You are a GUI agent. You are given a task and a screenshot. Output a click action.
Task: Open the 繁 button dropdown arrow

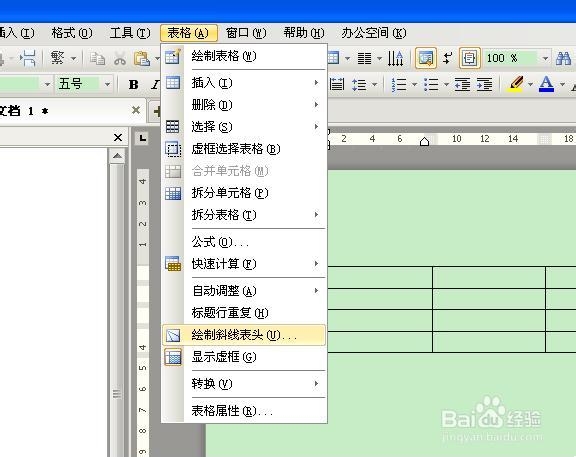click(x=73, y=58)
